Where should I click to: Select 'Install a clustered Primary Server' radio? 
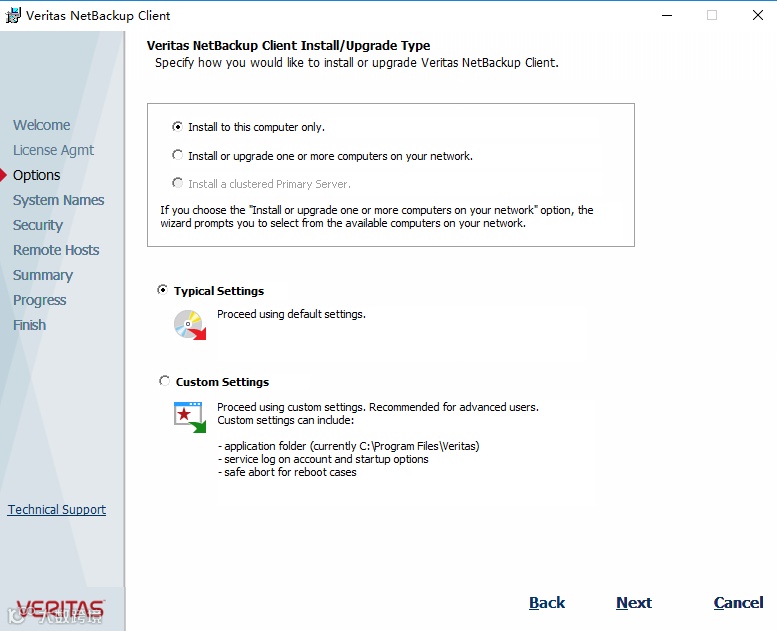click(x=177, y=183)
